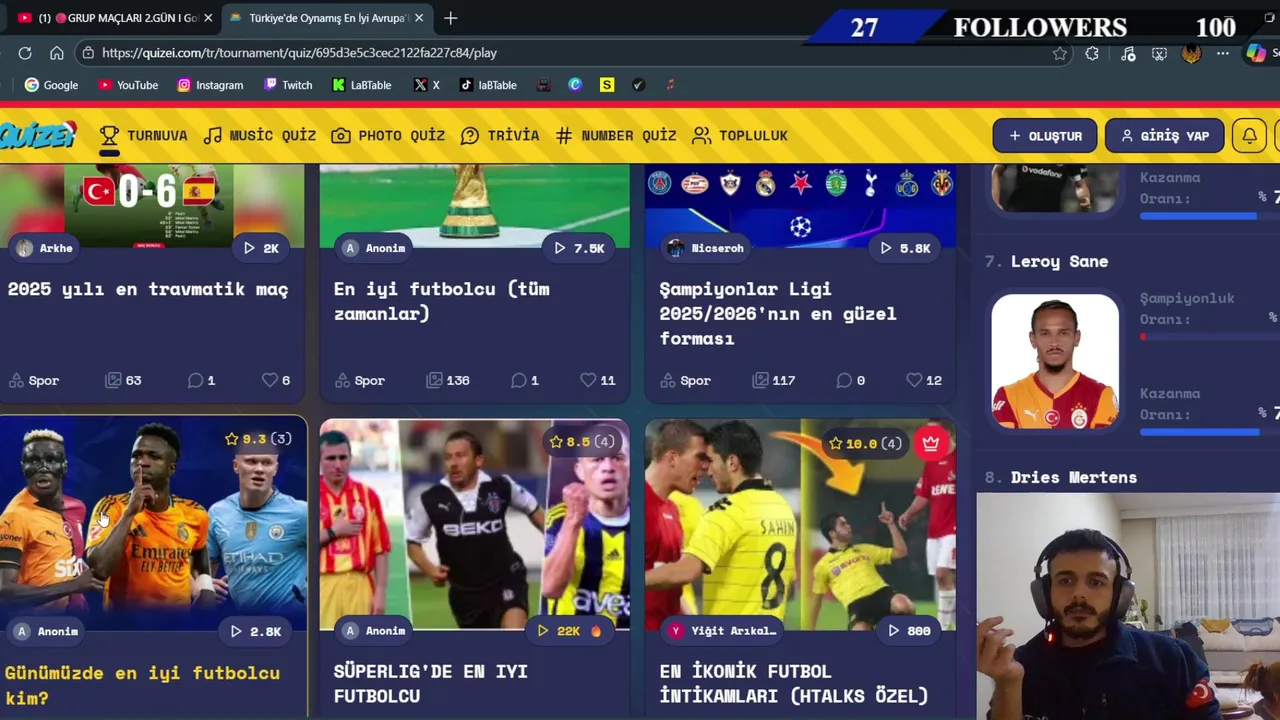Open the browser three-dots menu

1223,53
